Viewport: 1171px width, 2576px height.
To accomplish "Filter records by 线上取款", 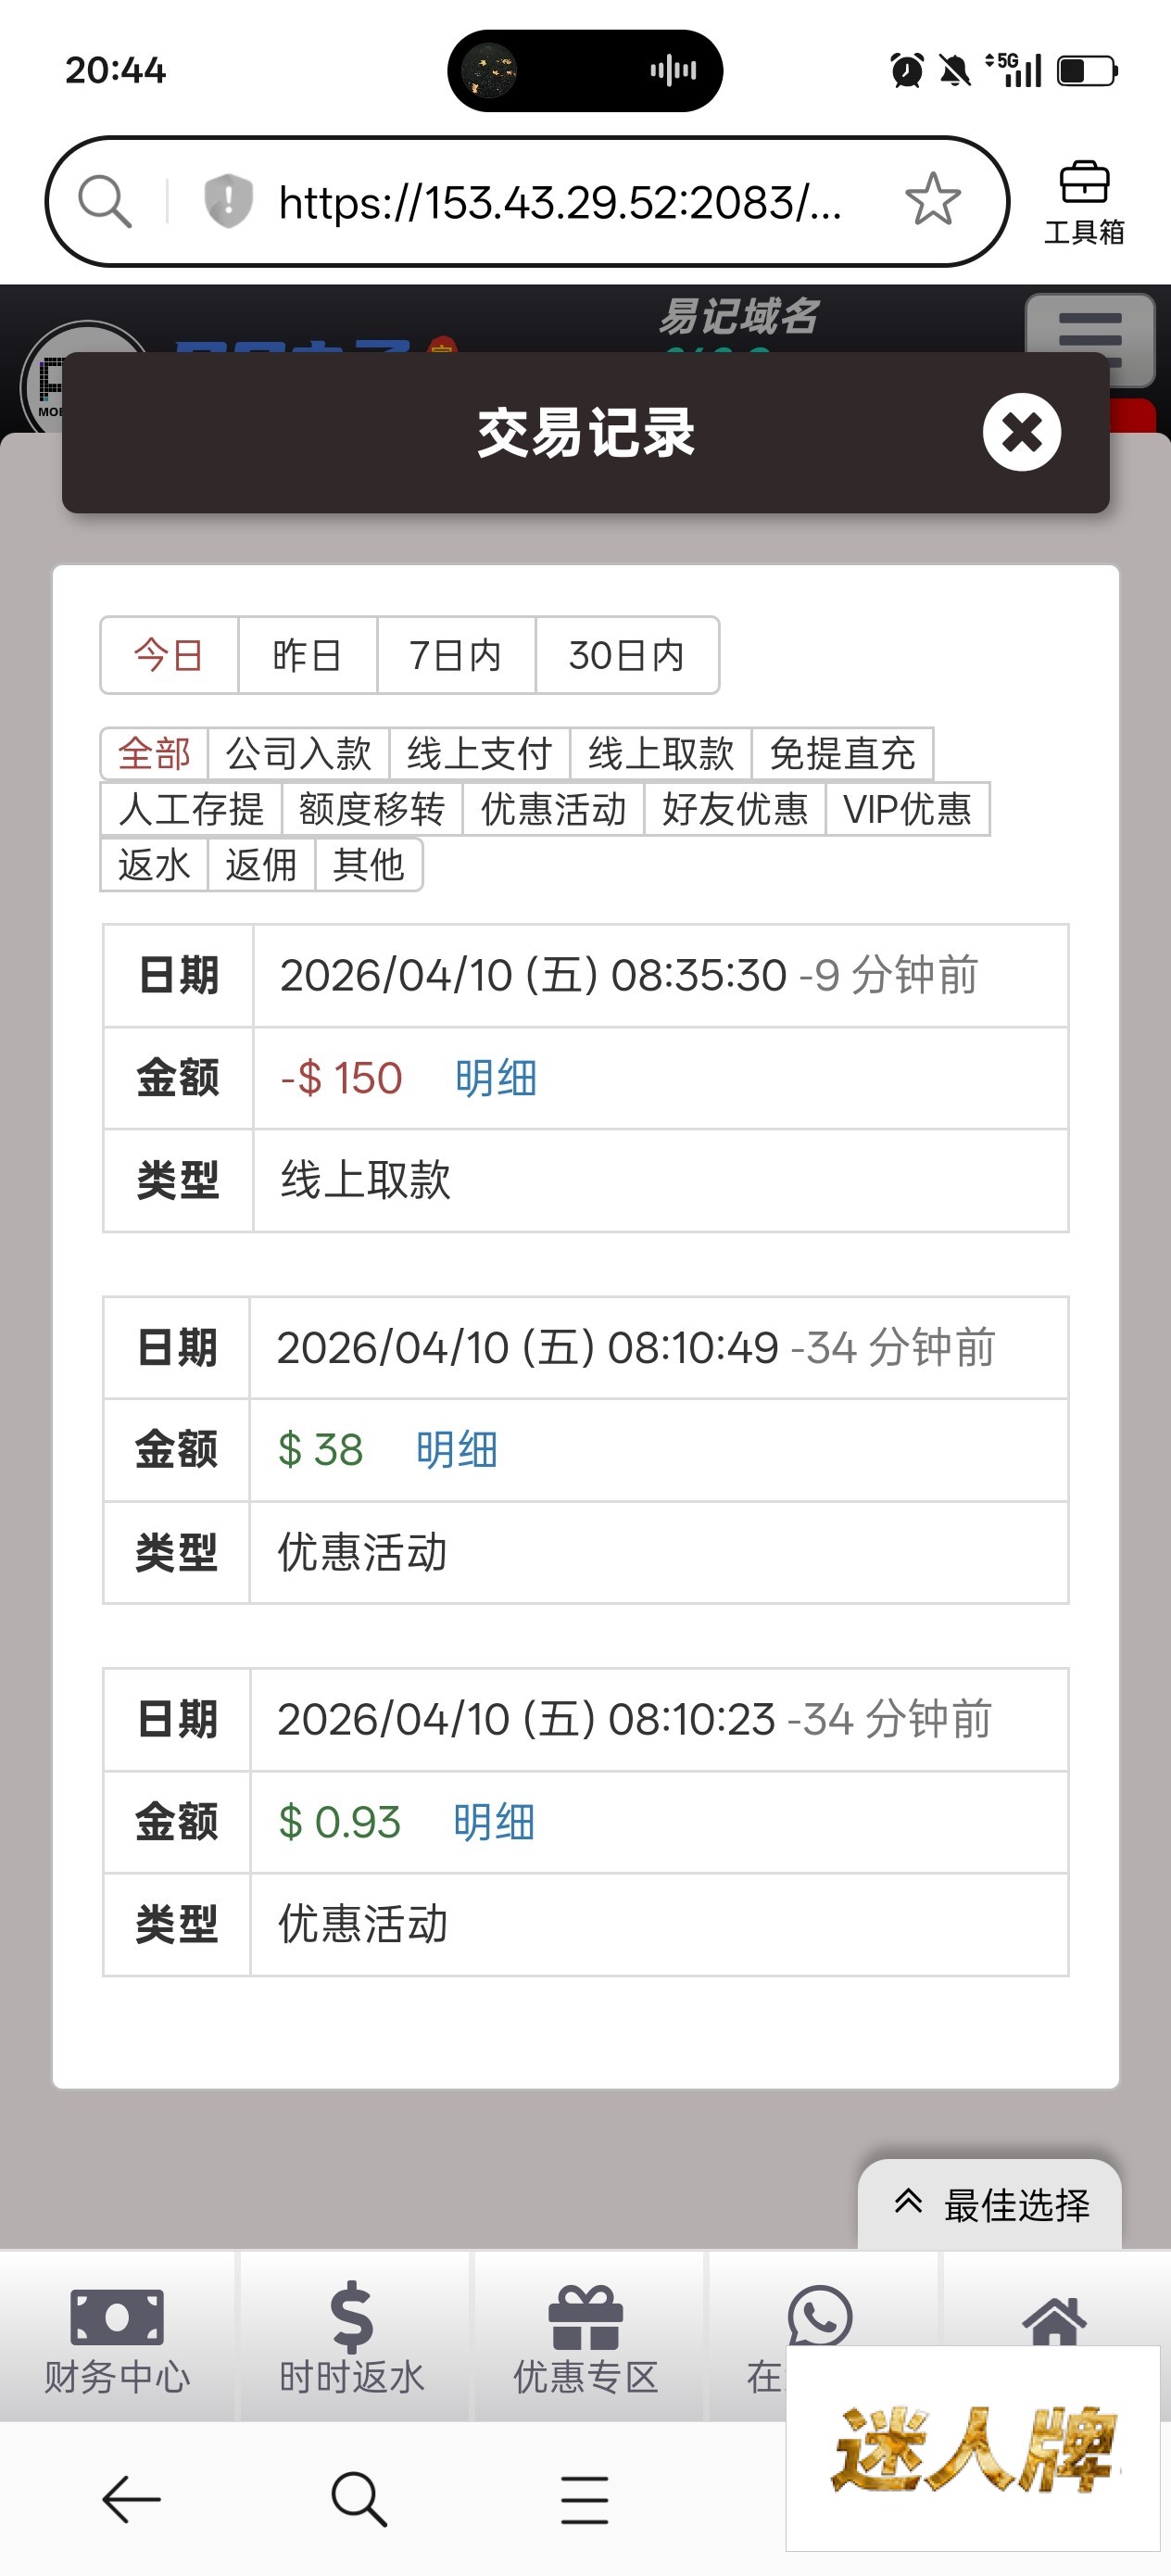I will (660, 754).
